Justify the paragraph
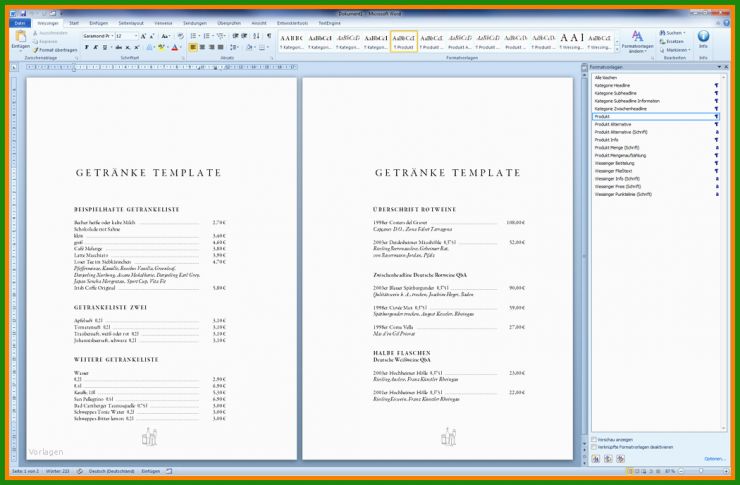 (x=220, y=48)
